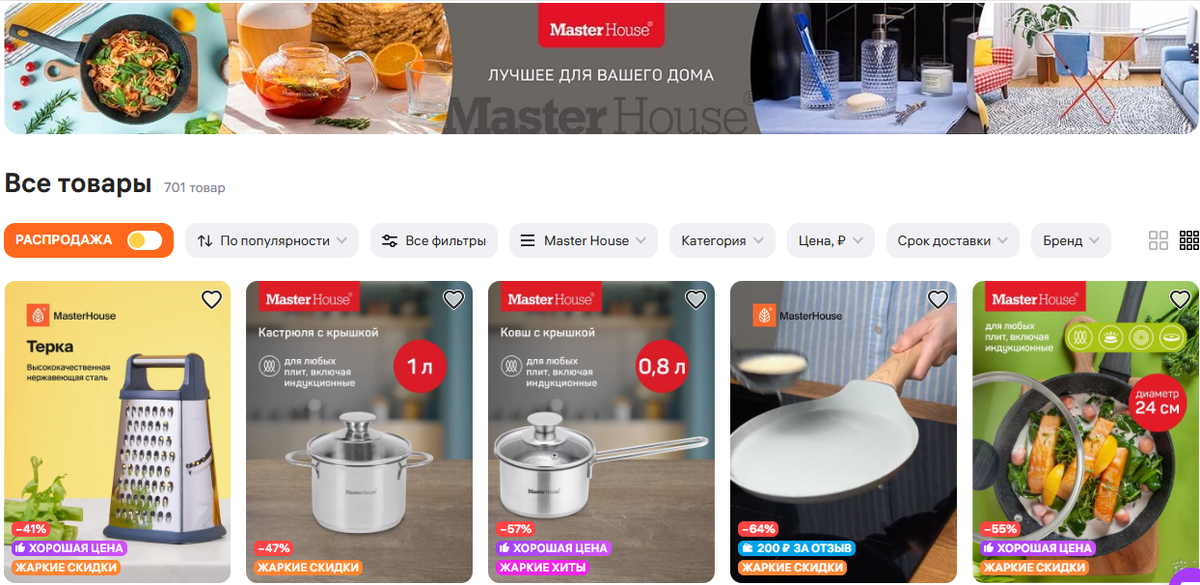Add the Терка grater to favorites
This screenshot has width=1200, height=585.
click(211, 299)
